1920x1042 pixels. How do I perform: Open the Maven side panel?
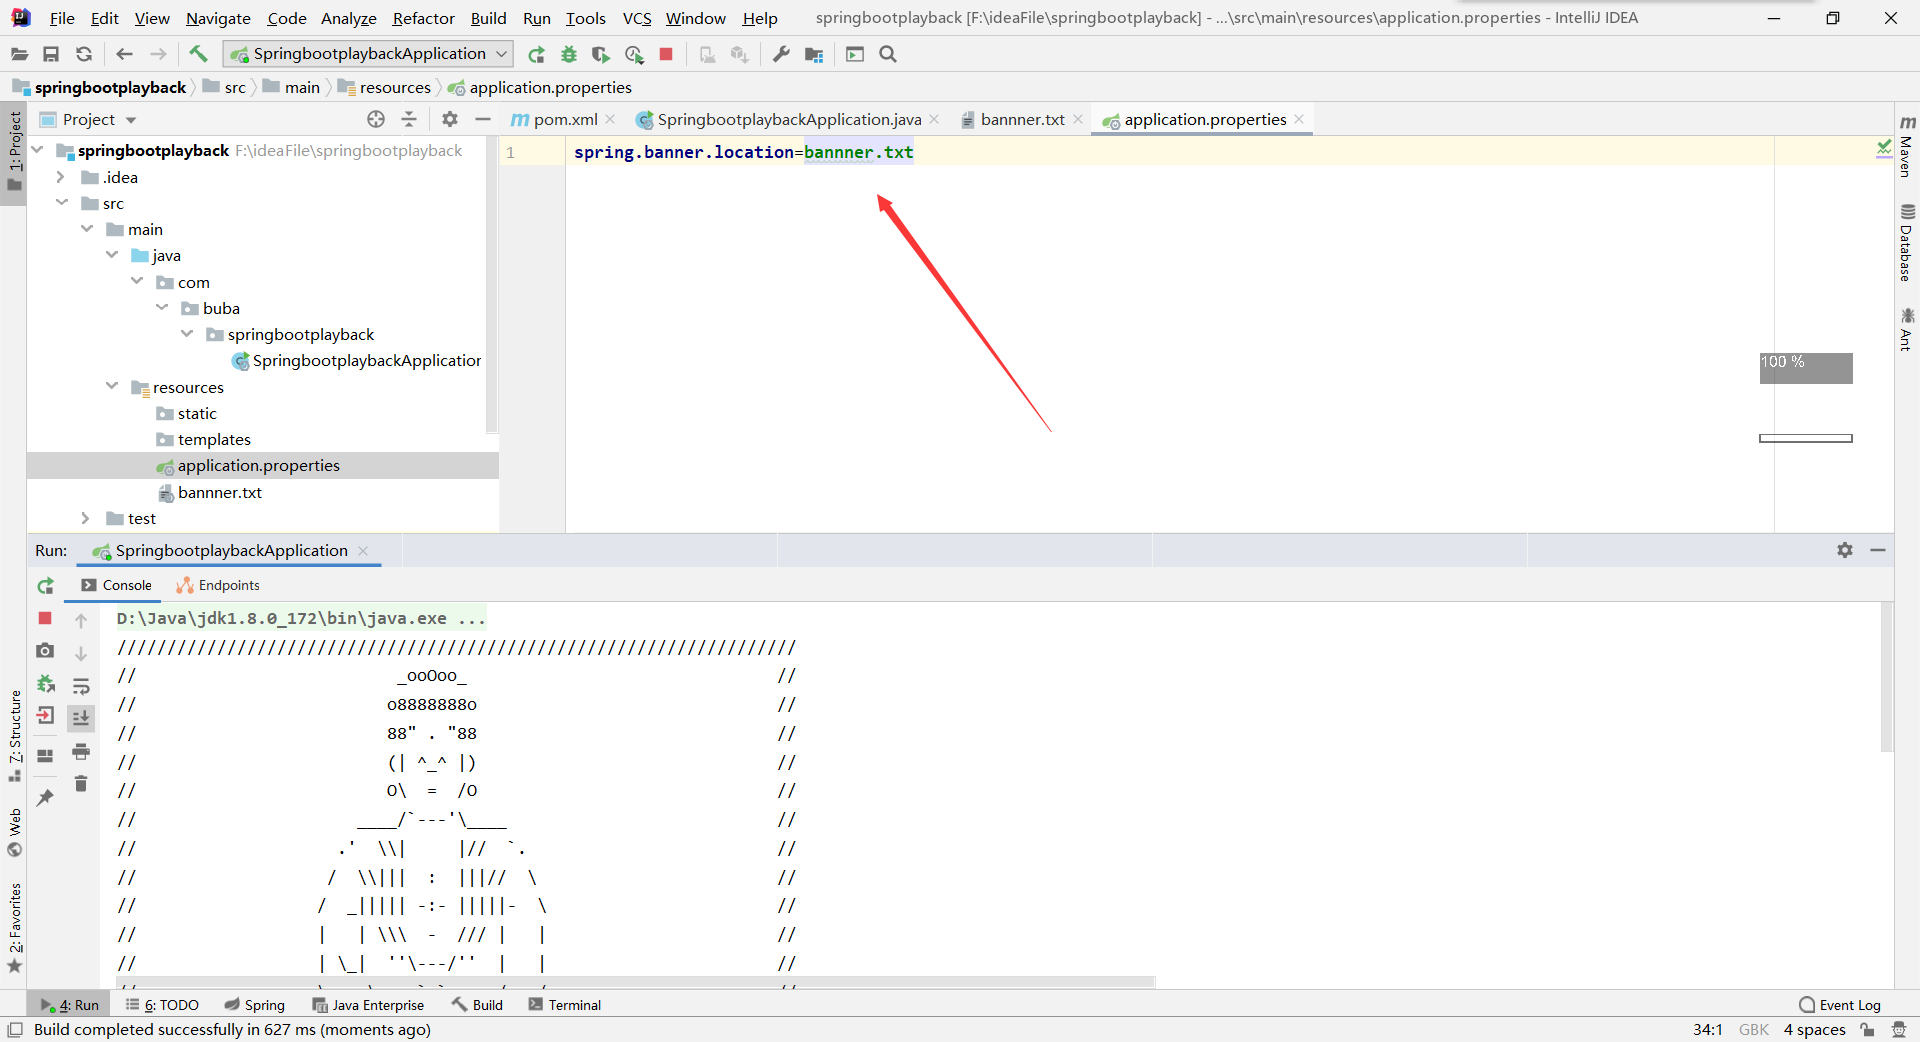pyautogui.click(x=1907, y=146)
